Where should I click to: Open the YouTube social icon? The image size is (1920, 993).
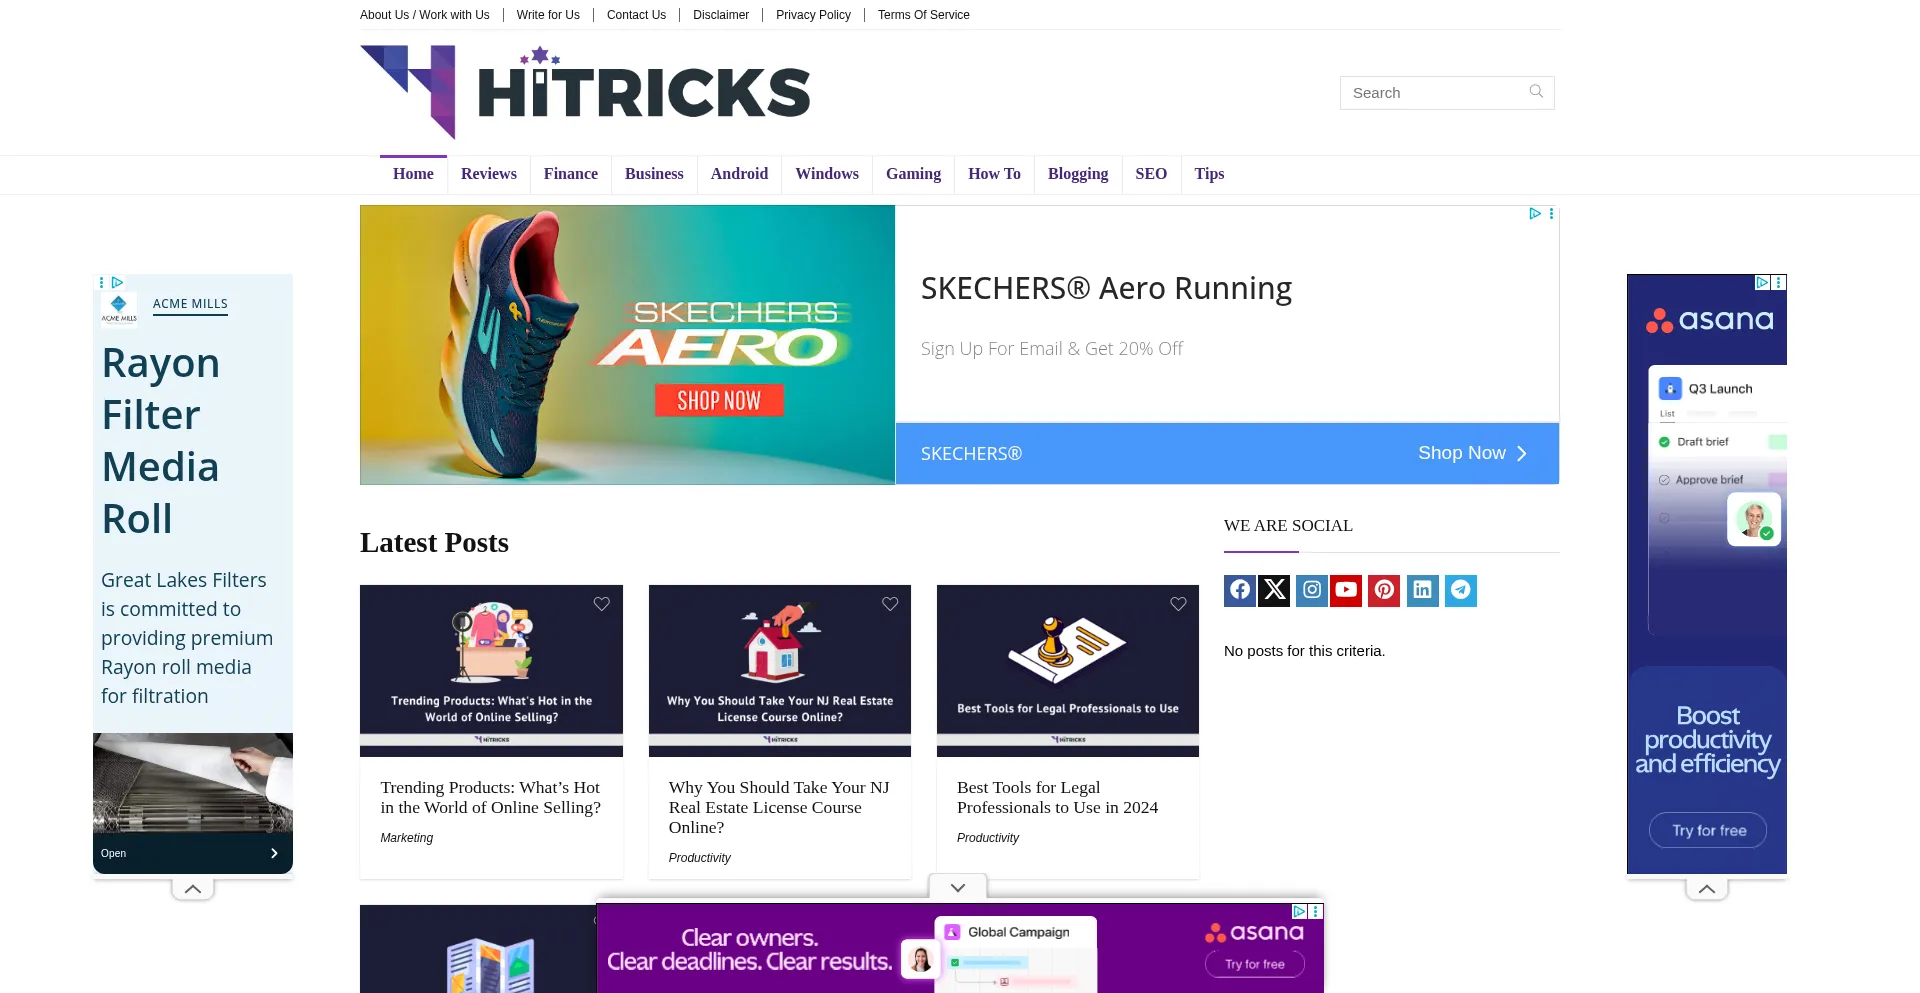pyautogui.click(x=1346, y=590)
